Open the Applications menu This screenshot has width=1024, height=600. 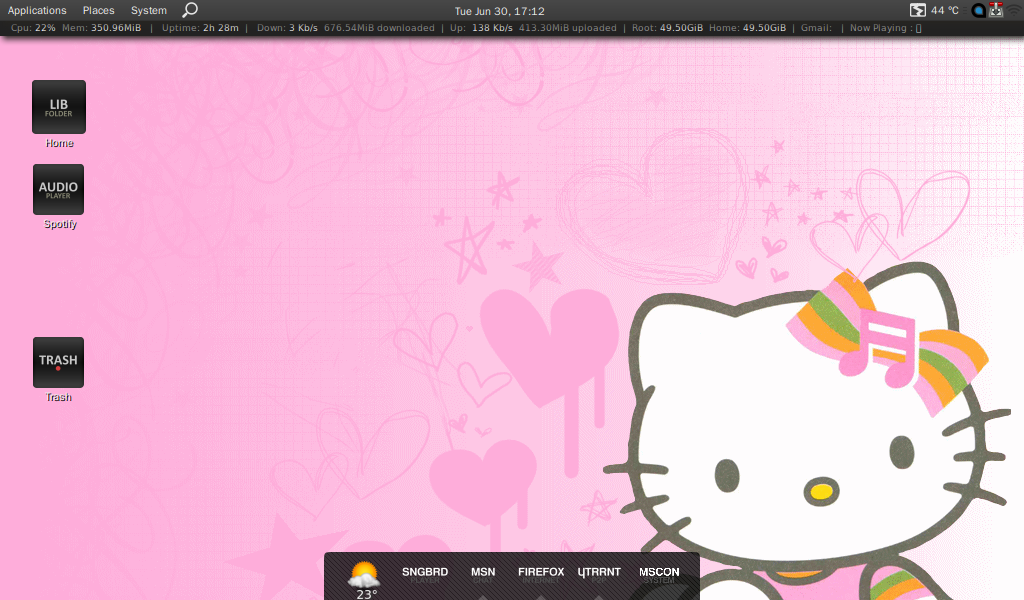(37, 10)
